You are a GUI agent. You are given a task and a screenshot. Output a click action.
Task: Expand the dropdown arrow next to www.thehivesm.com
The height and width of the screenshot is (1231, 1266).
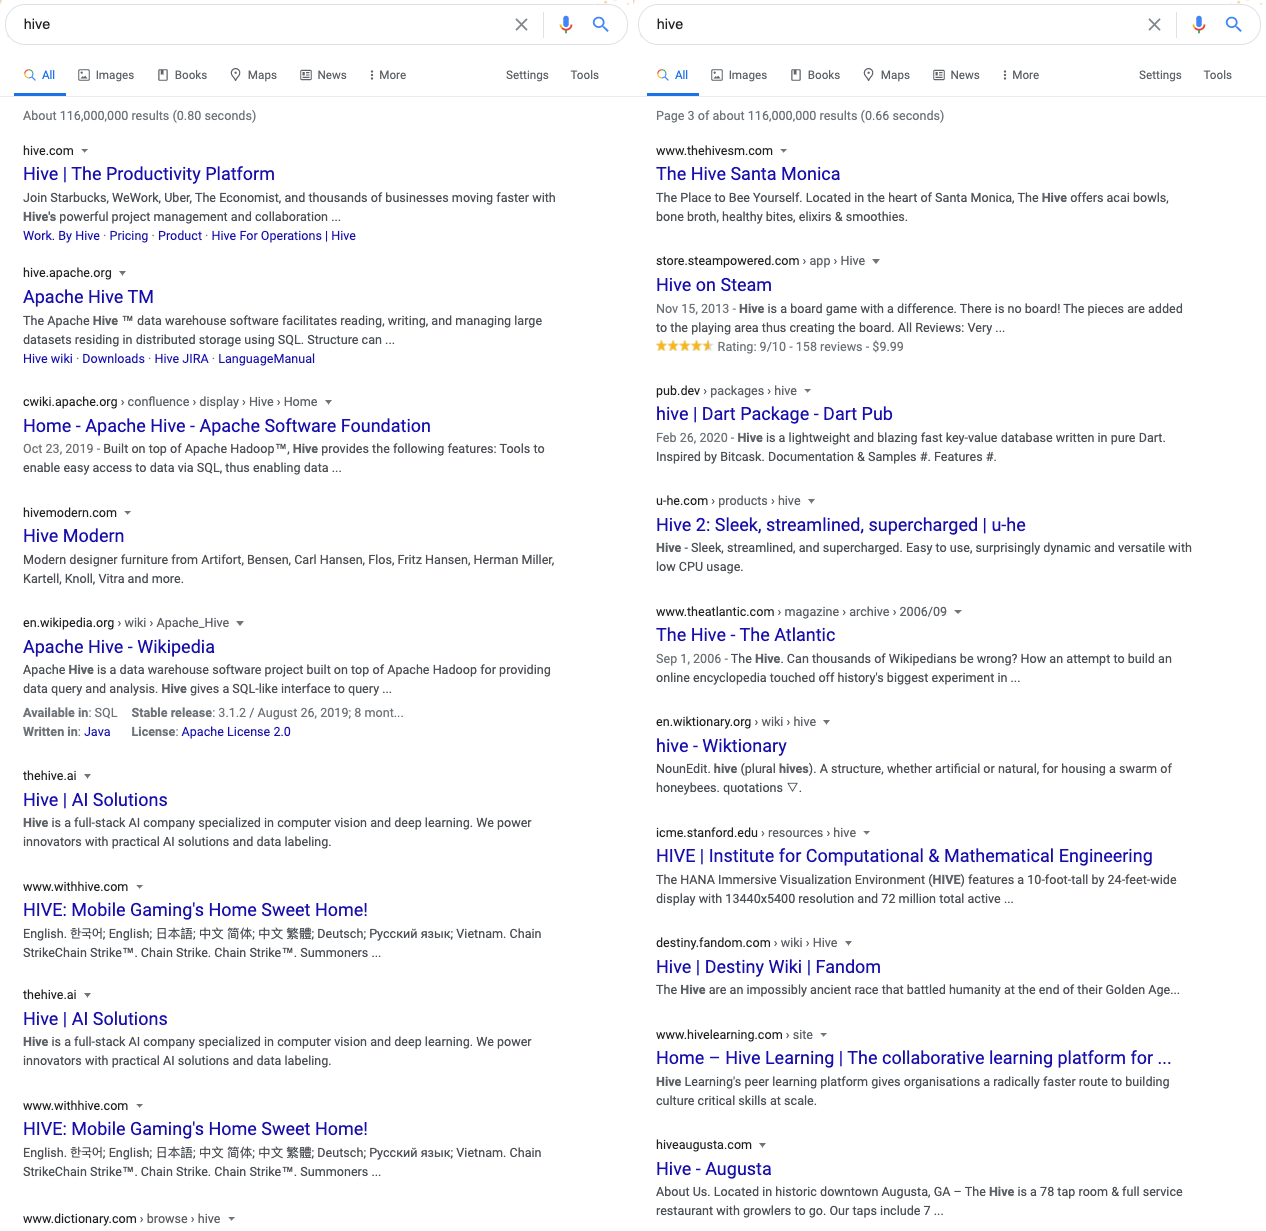783,151
